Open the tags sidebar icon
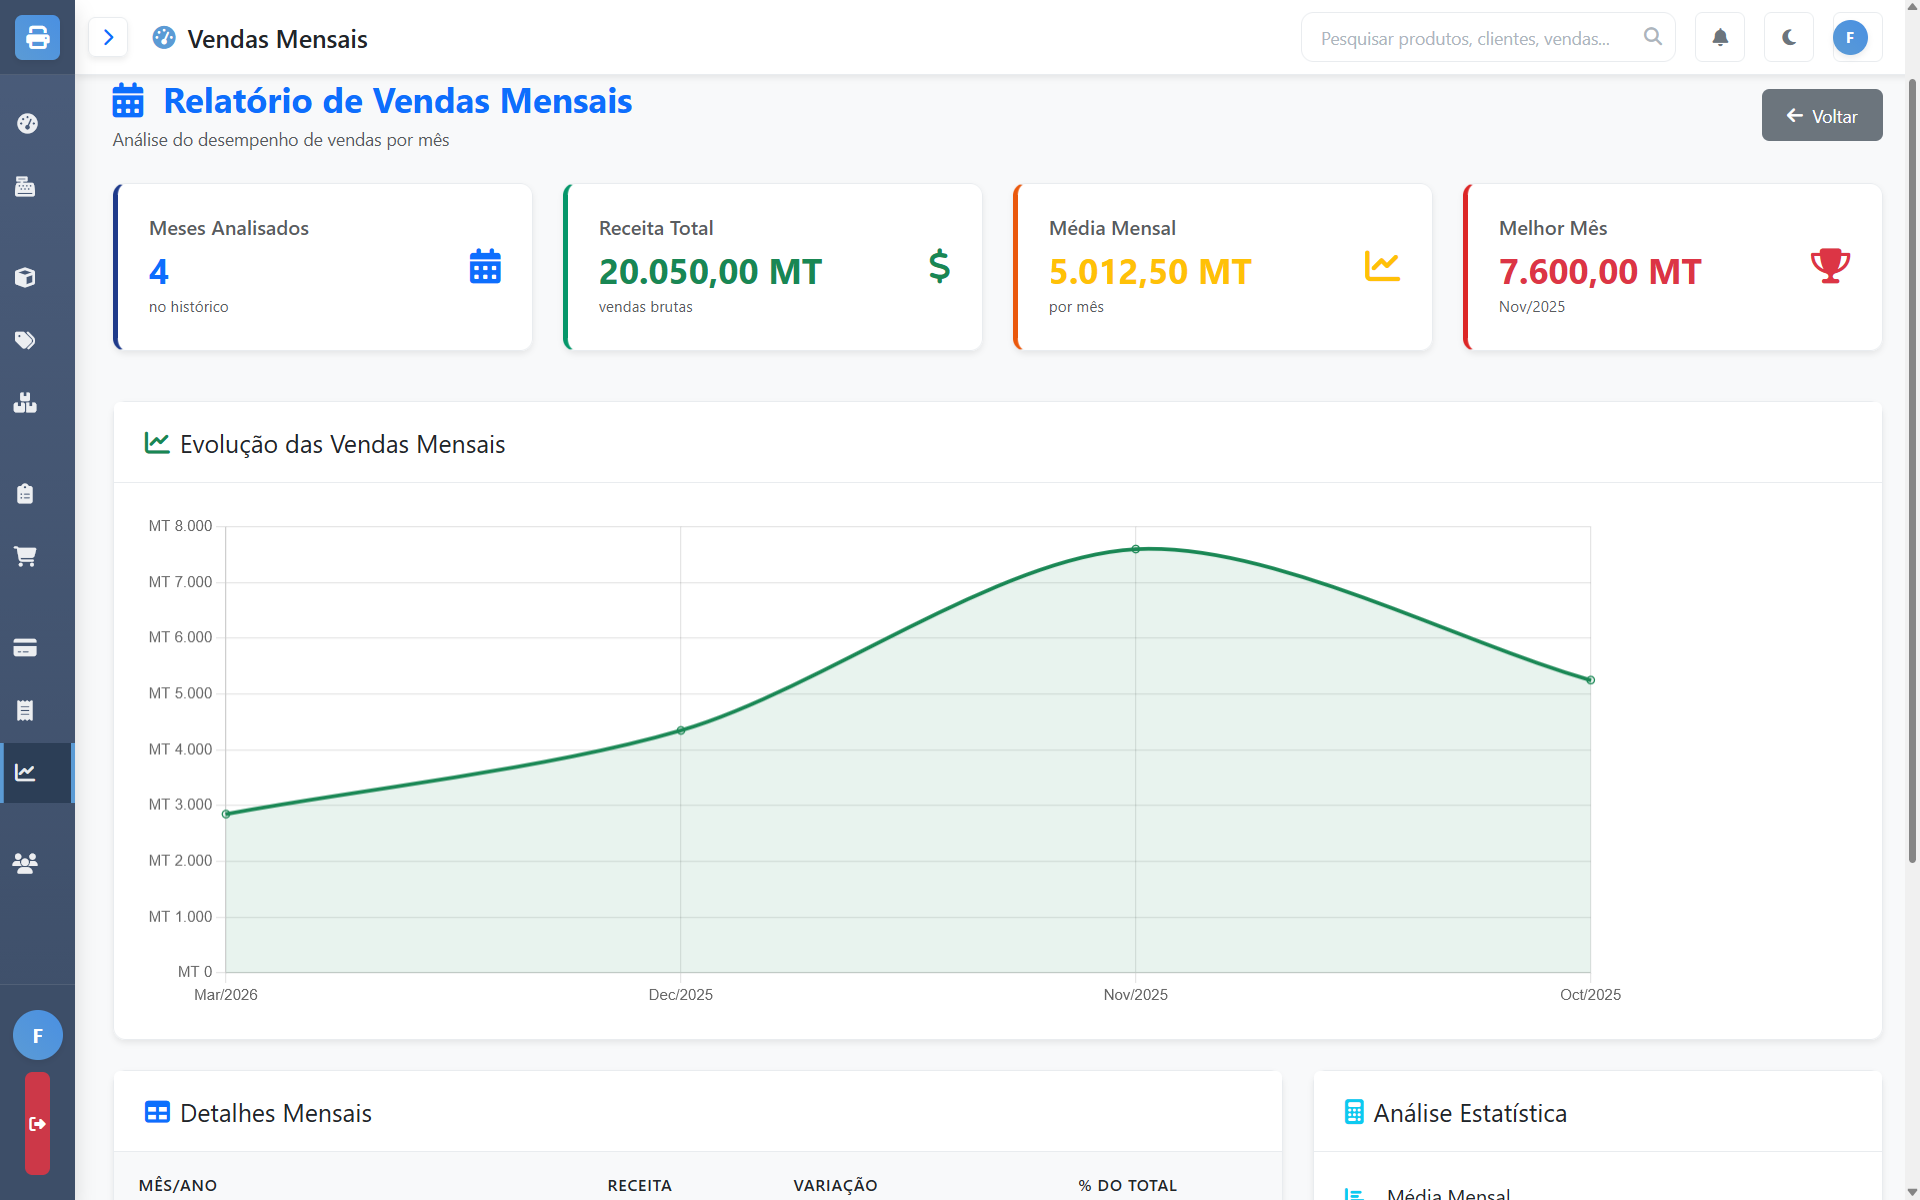 point(26,340)
